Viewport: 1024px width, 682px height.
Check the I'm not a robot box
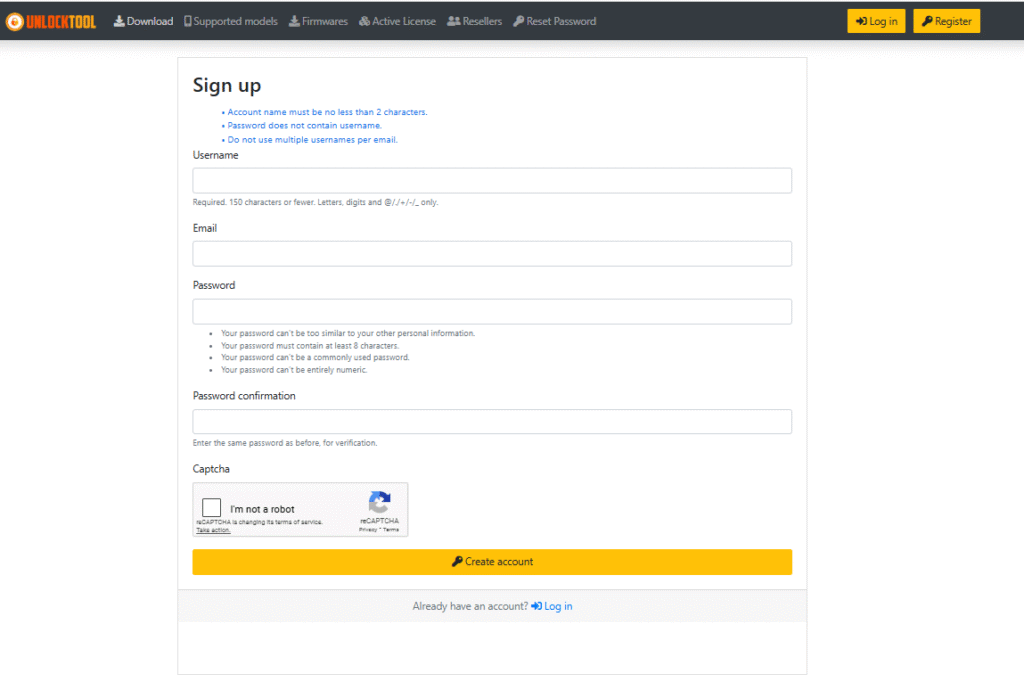click(x=212, y=508)
